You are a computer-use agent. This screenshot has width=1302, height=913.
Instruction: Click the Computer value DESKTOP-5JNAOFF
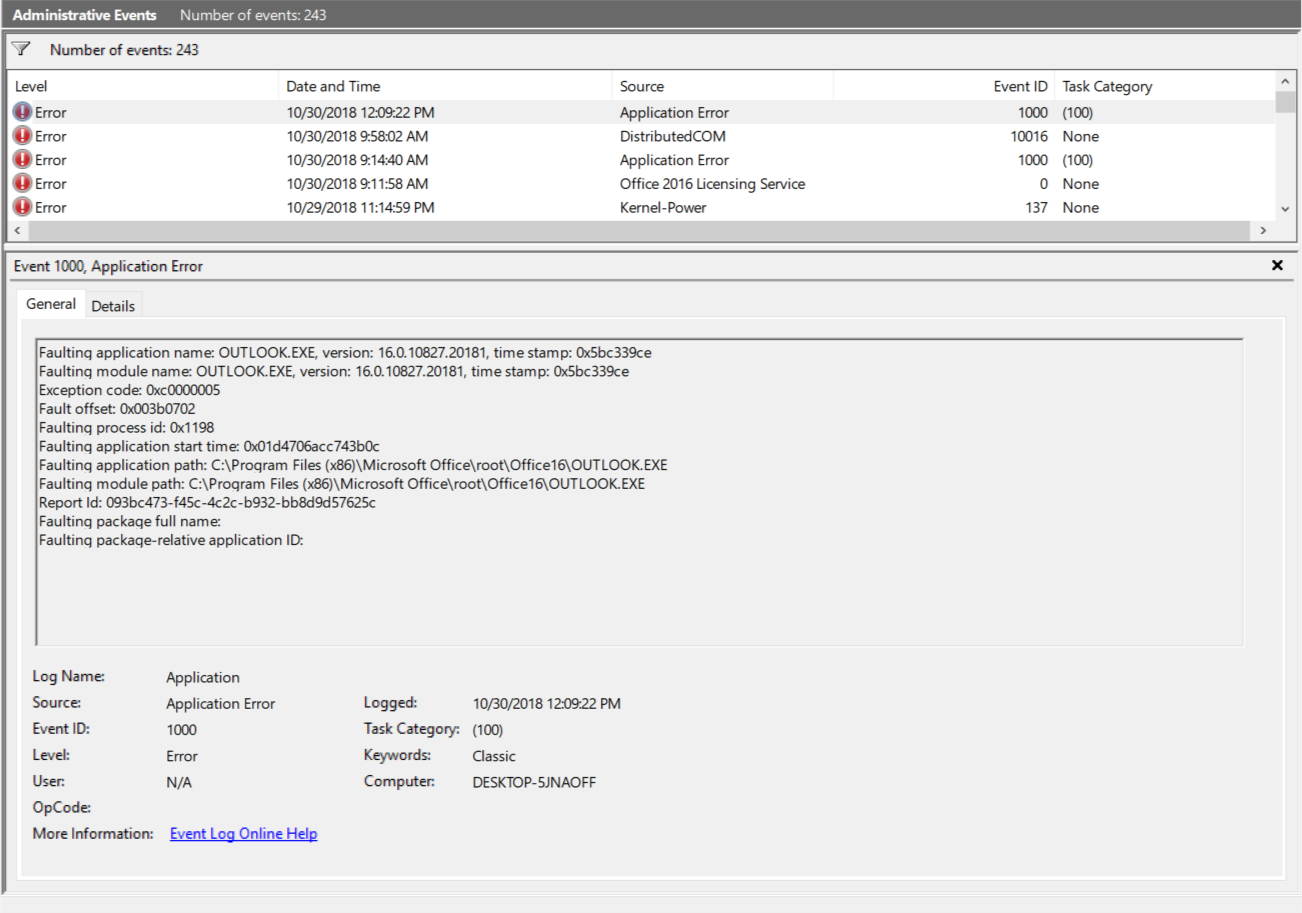click(534, 783)
